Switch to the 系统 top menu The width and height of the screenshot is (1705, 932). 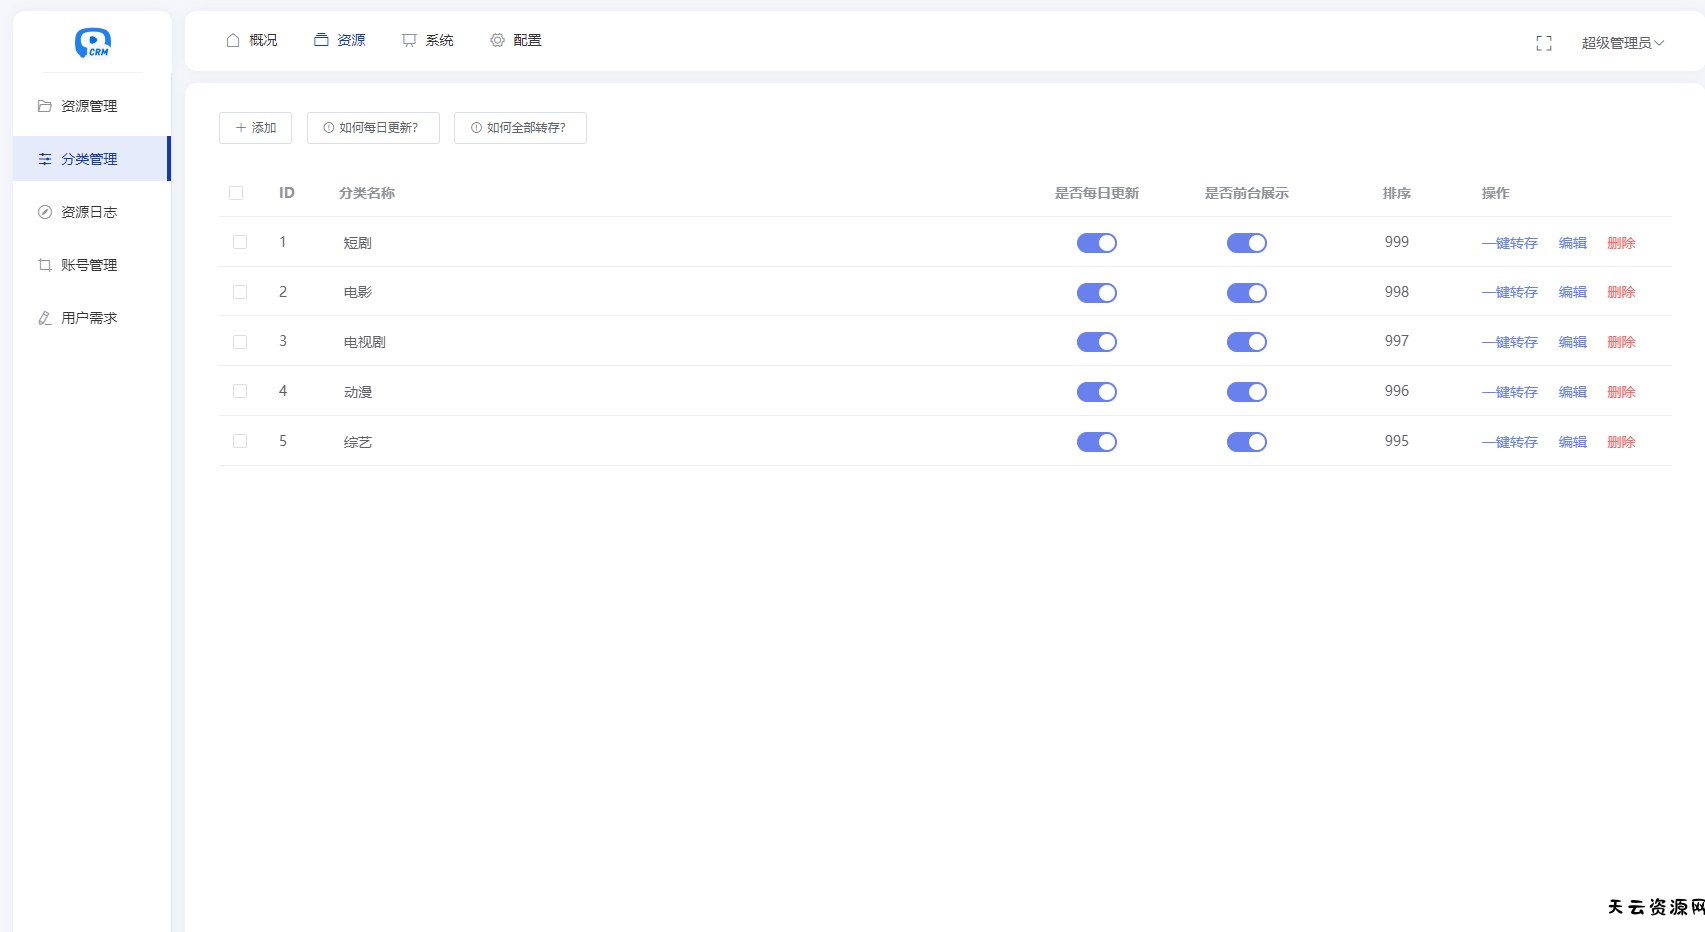428,40
